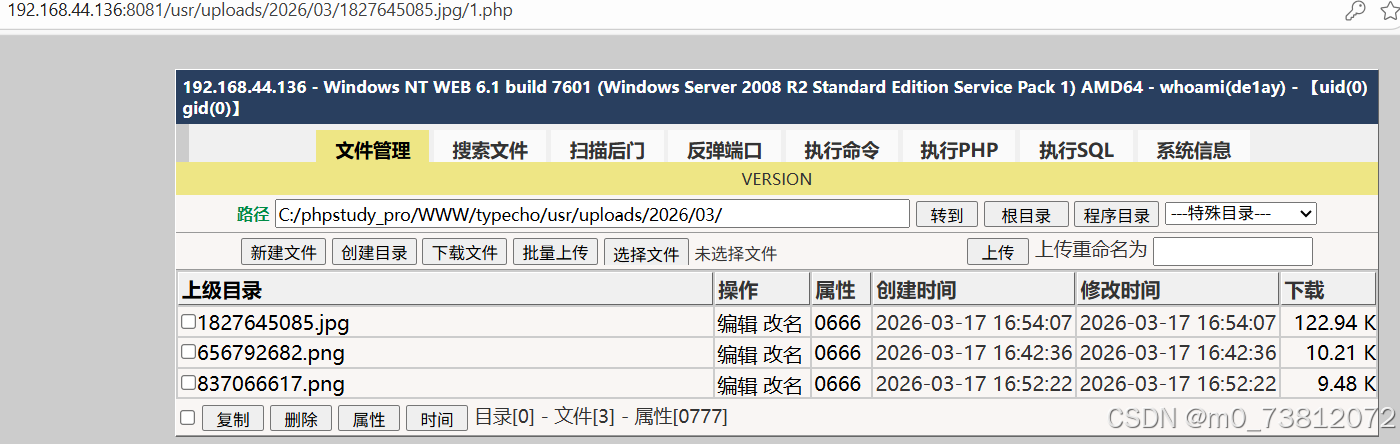Open the file 837066617.png
Viewport: 1400px width, 444px height.
pos(270,384)
